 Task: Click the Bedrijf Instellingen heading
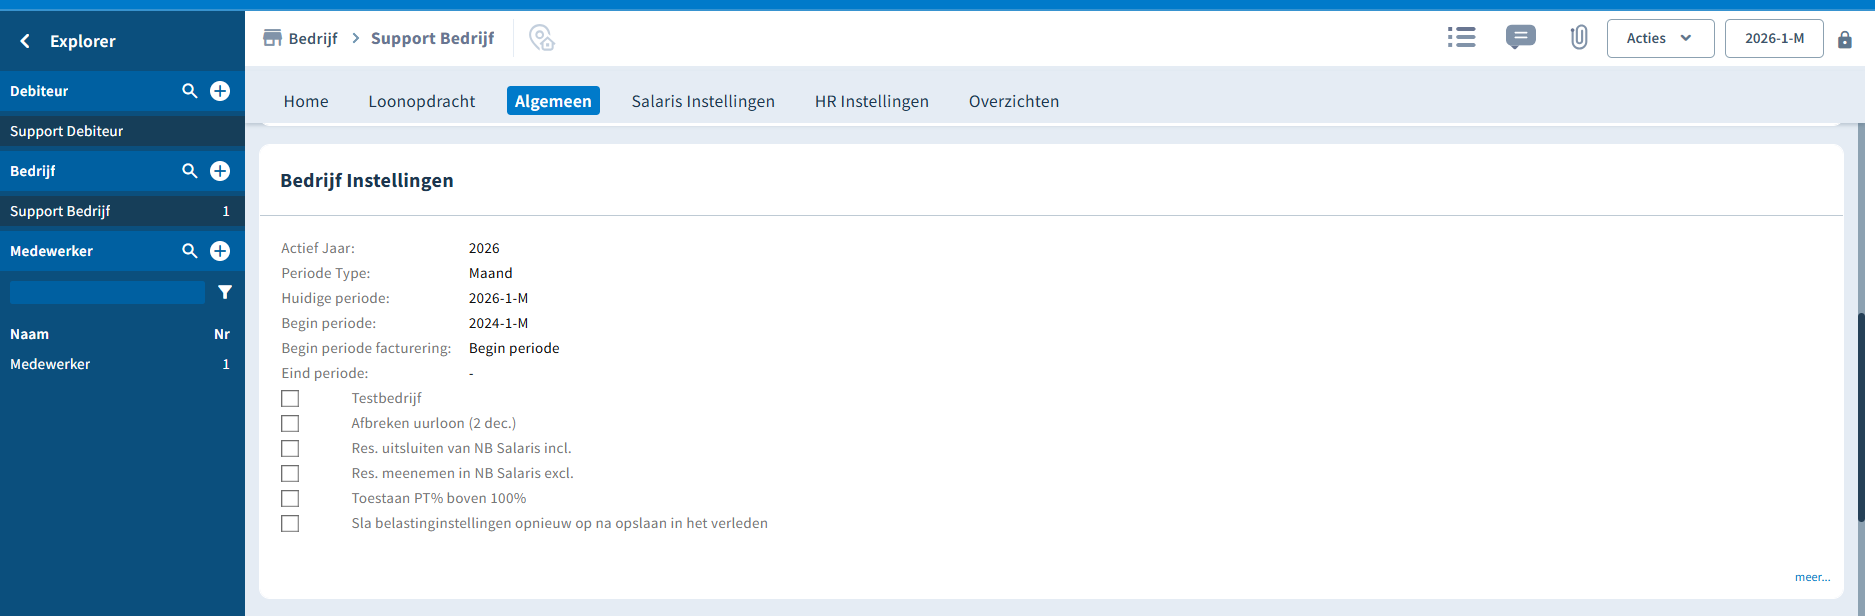(367, 180)
